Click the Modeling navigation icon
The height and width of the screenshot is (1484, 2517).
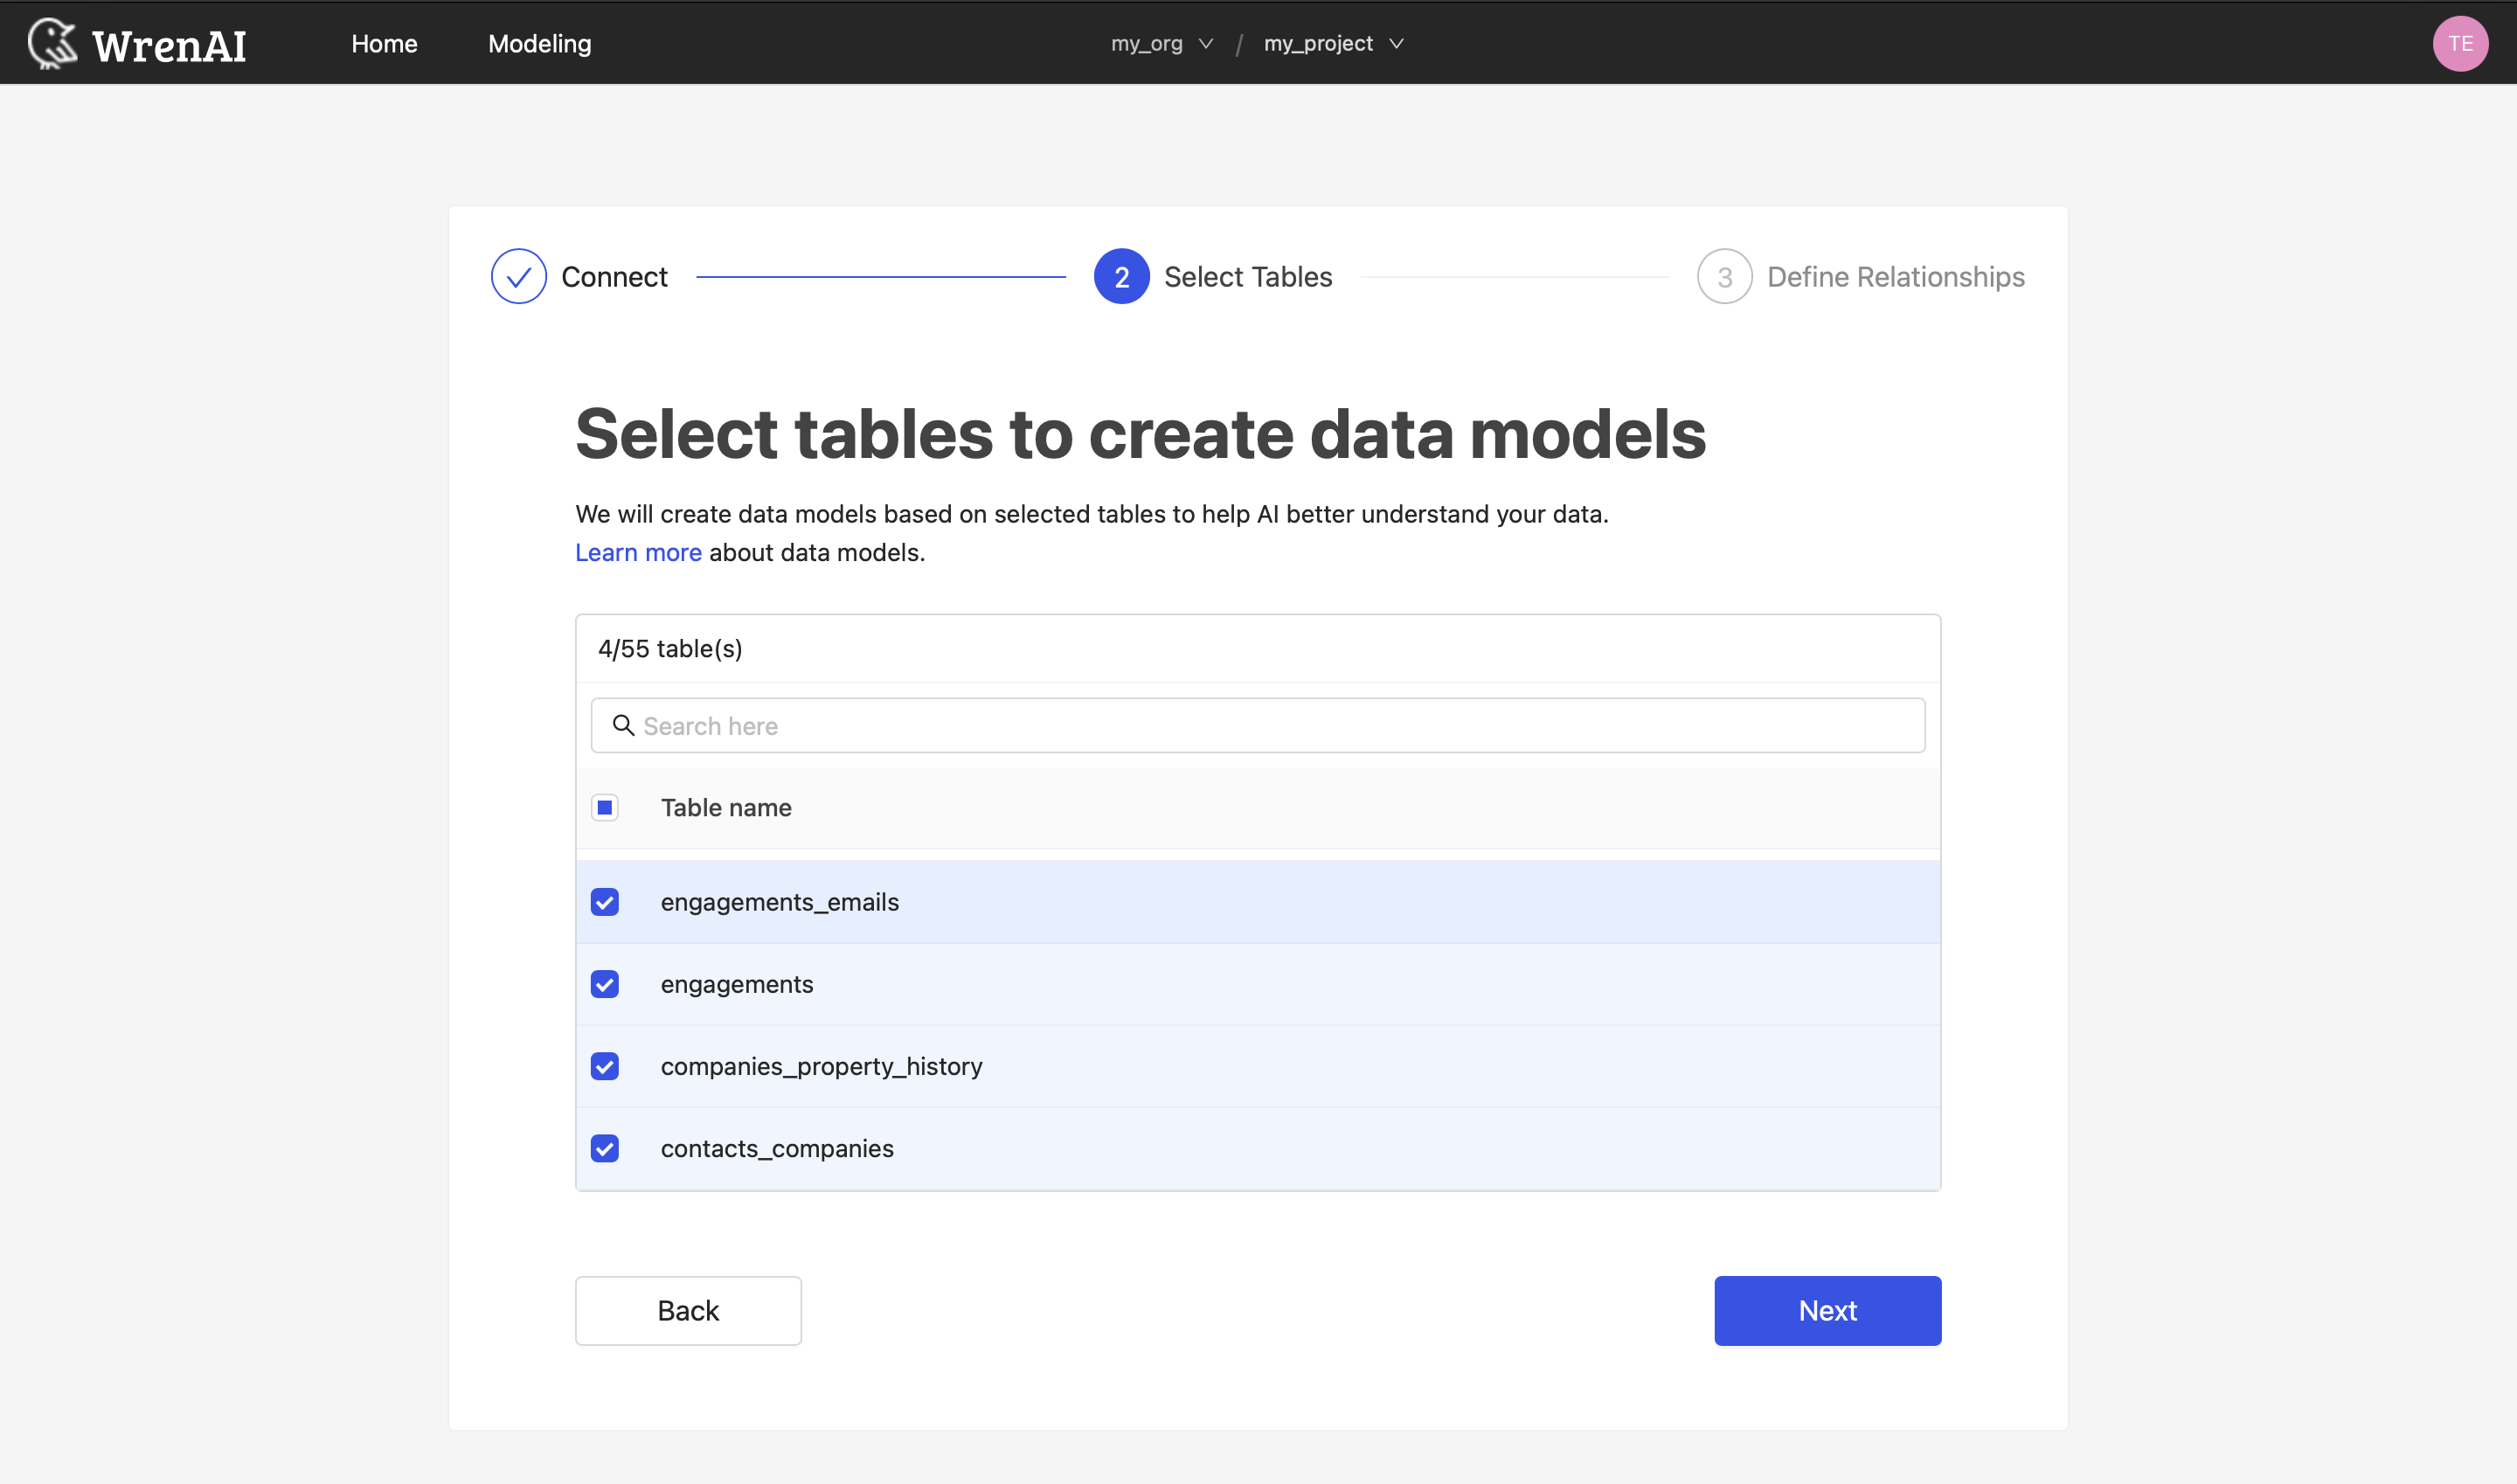(x=538, y=43)
